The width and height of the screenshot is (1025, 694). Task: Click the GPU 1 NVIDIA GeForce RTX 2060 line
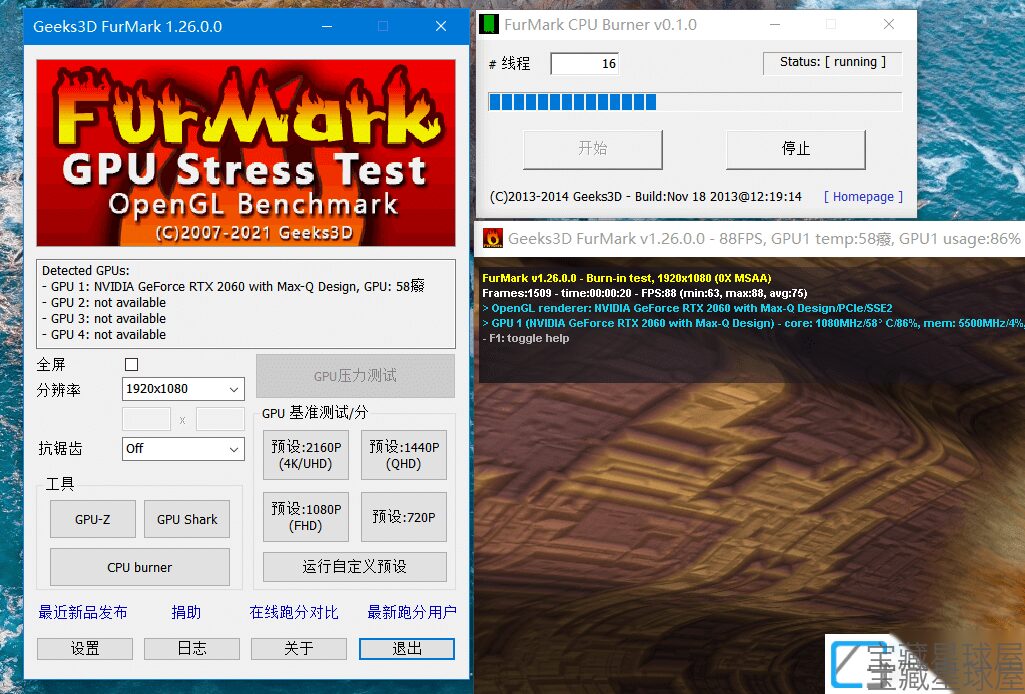233,286
